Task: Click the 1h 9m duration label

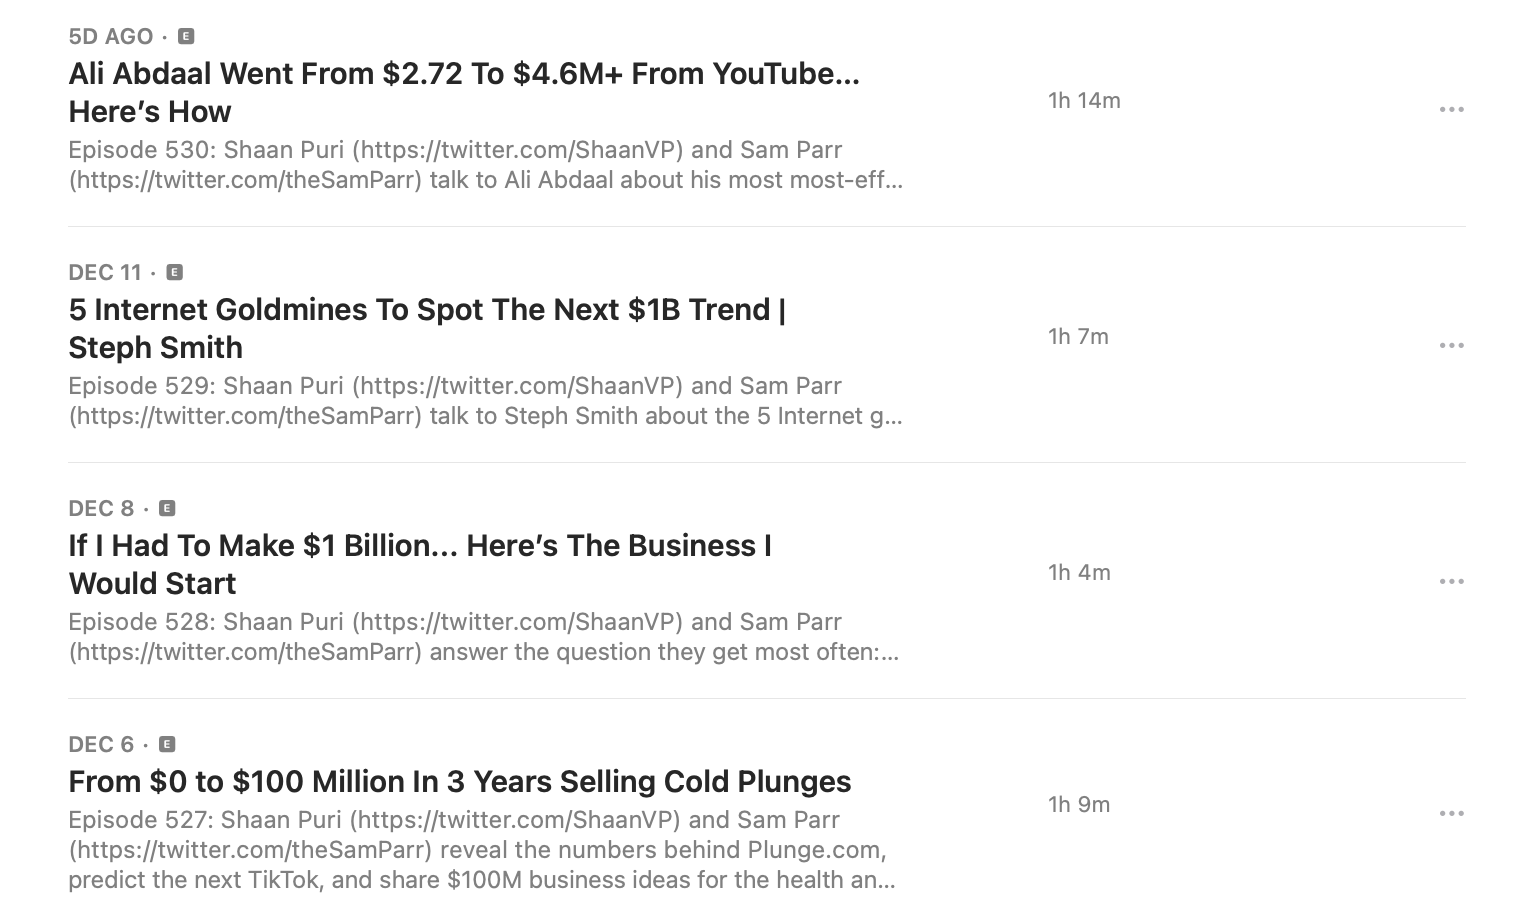Action: tap(1078, 803)
